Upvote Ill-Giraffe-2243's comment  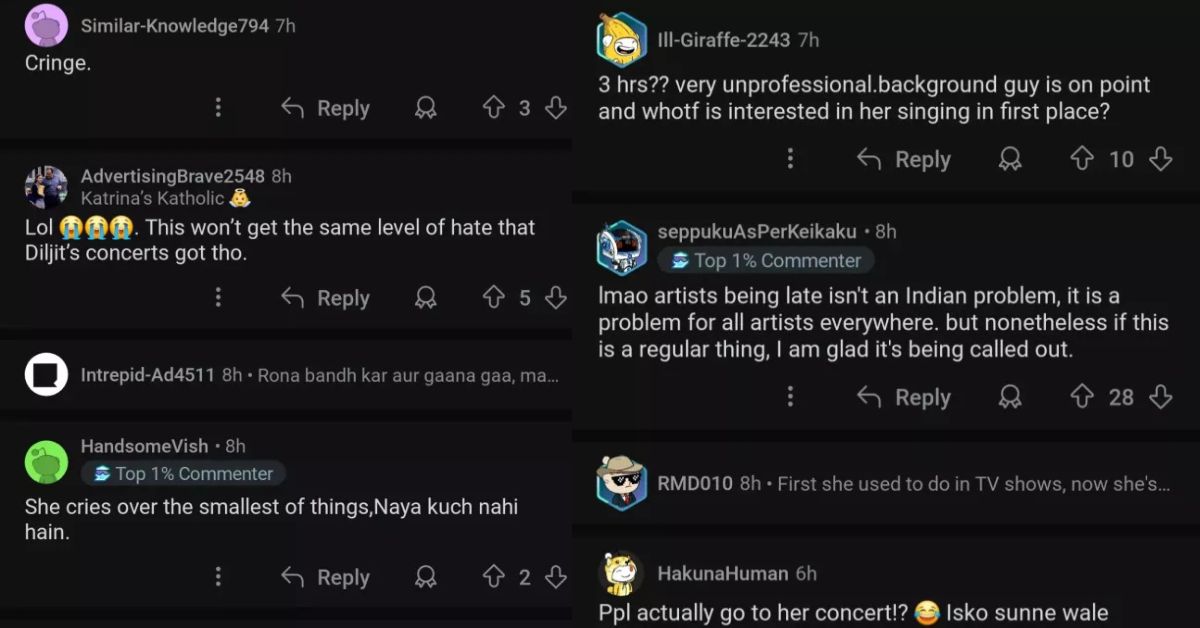(x=1081, y=159)
